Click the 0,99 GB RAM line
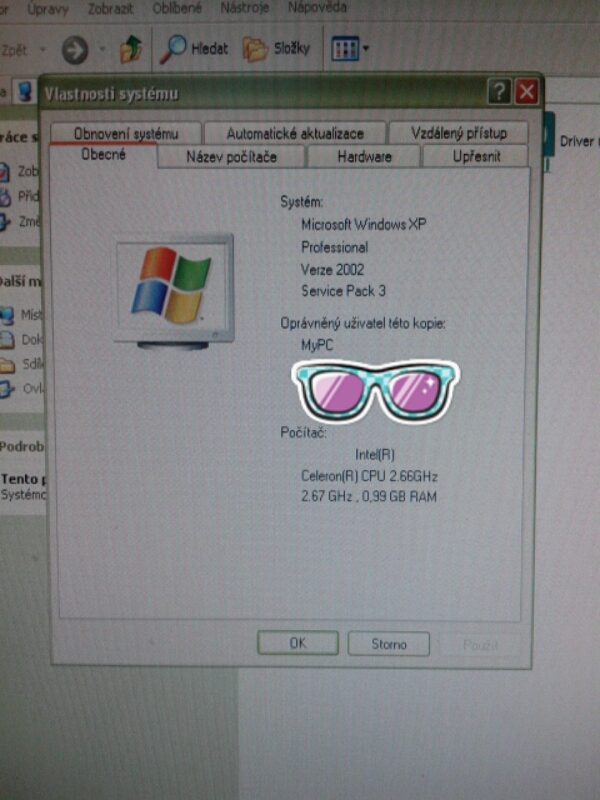 (368, 496)
